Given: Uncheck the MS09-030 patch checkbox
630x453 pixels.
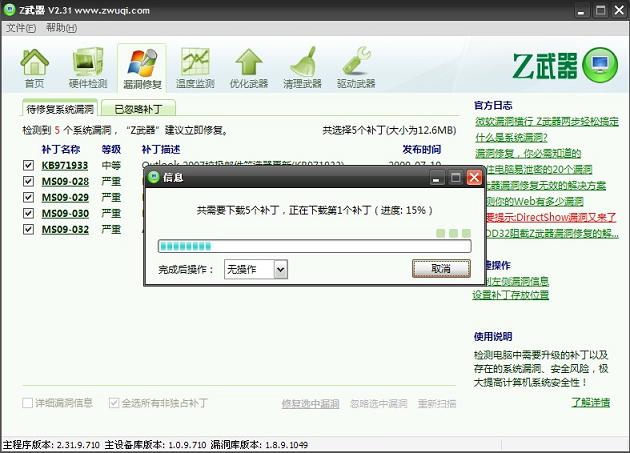Looking at the screenshot, I should pyautogui.click(x=28, y=213).
